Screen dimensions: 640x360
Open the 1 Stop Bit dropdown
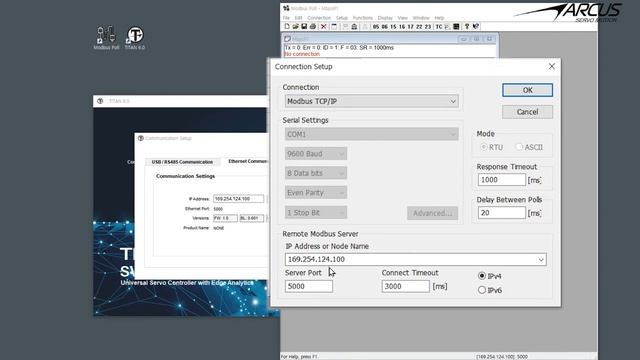(x=316, y=213)
